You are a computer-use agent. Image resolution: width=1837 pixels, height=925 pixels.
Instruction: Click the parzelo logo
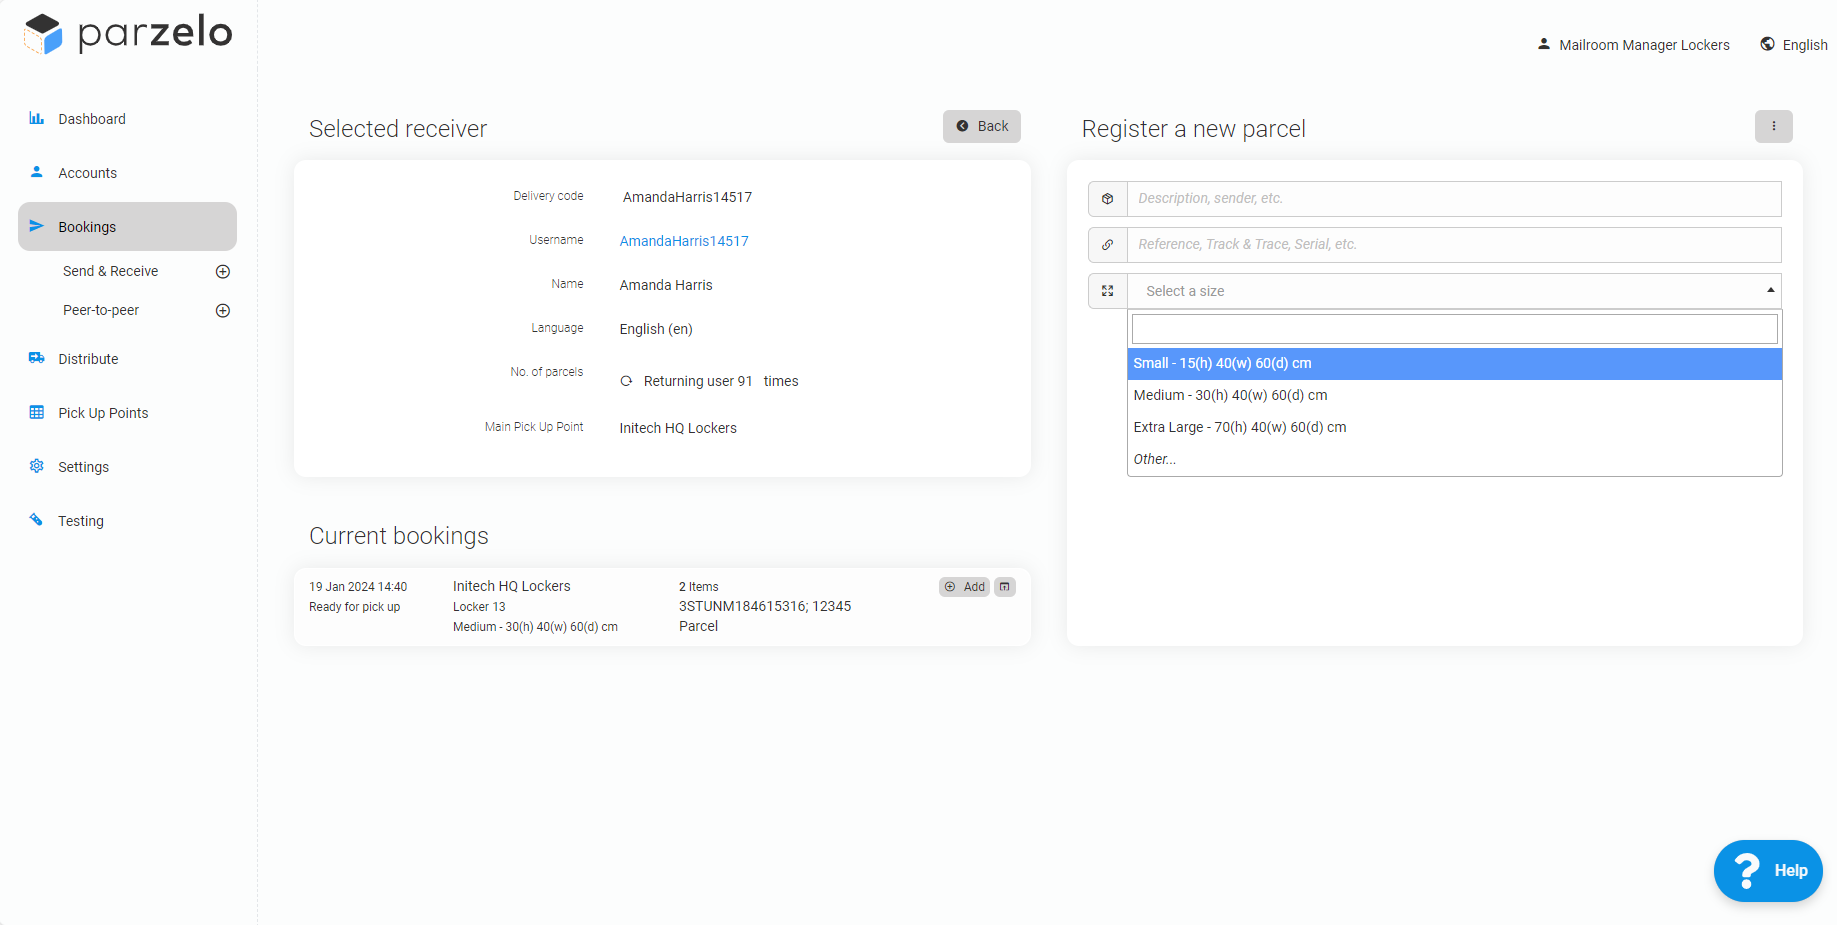[128, 34]
